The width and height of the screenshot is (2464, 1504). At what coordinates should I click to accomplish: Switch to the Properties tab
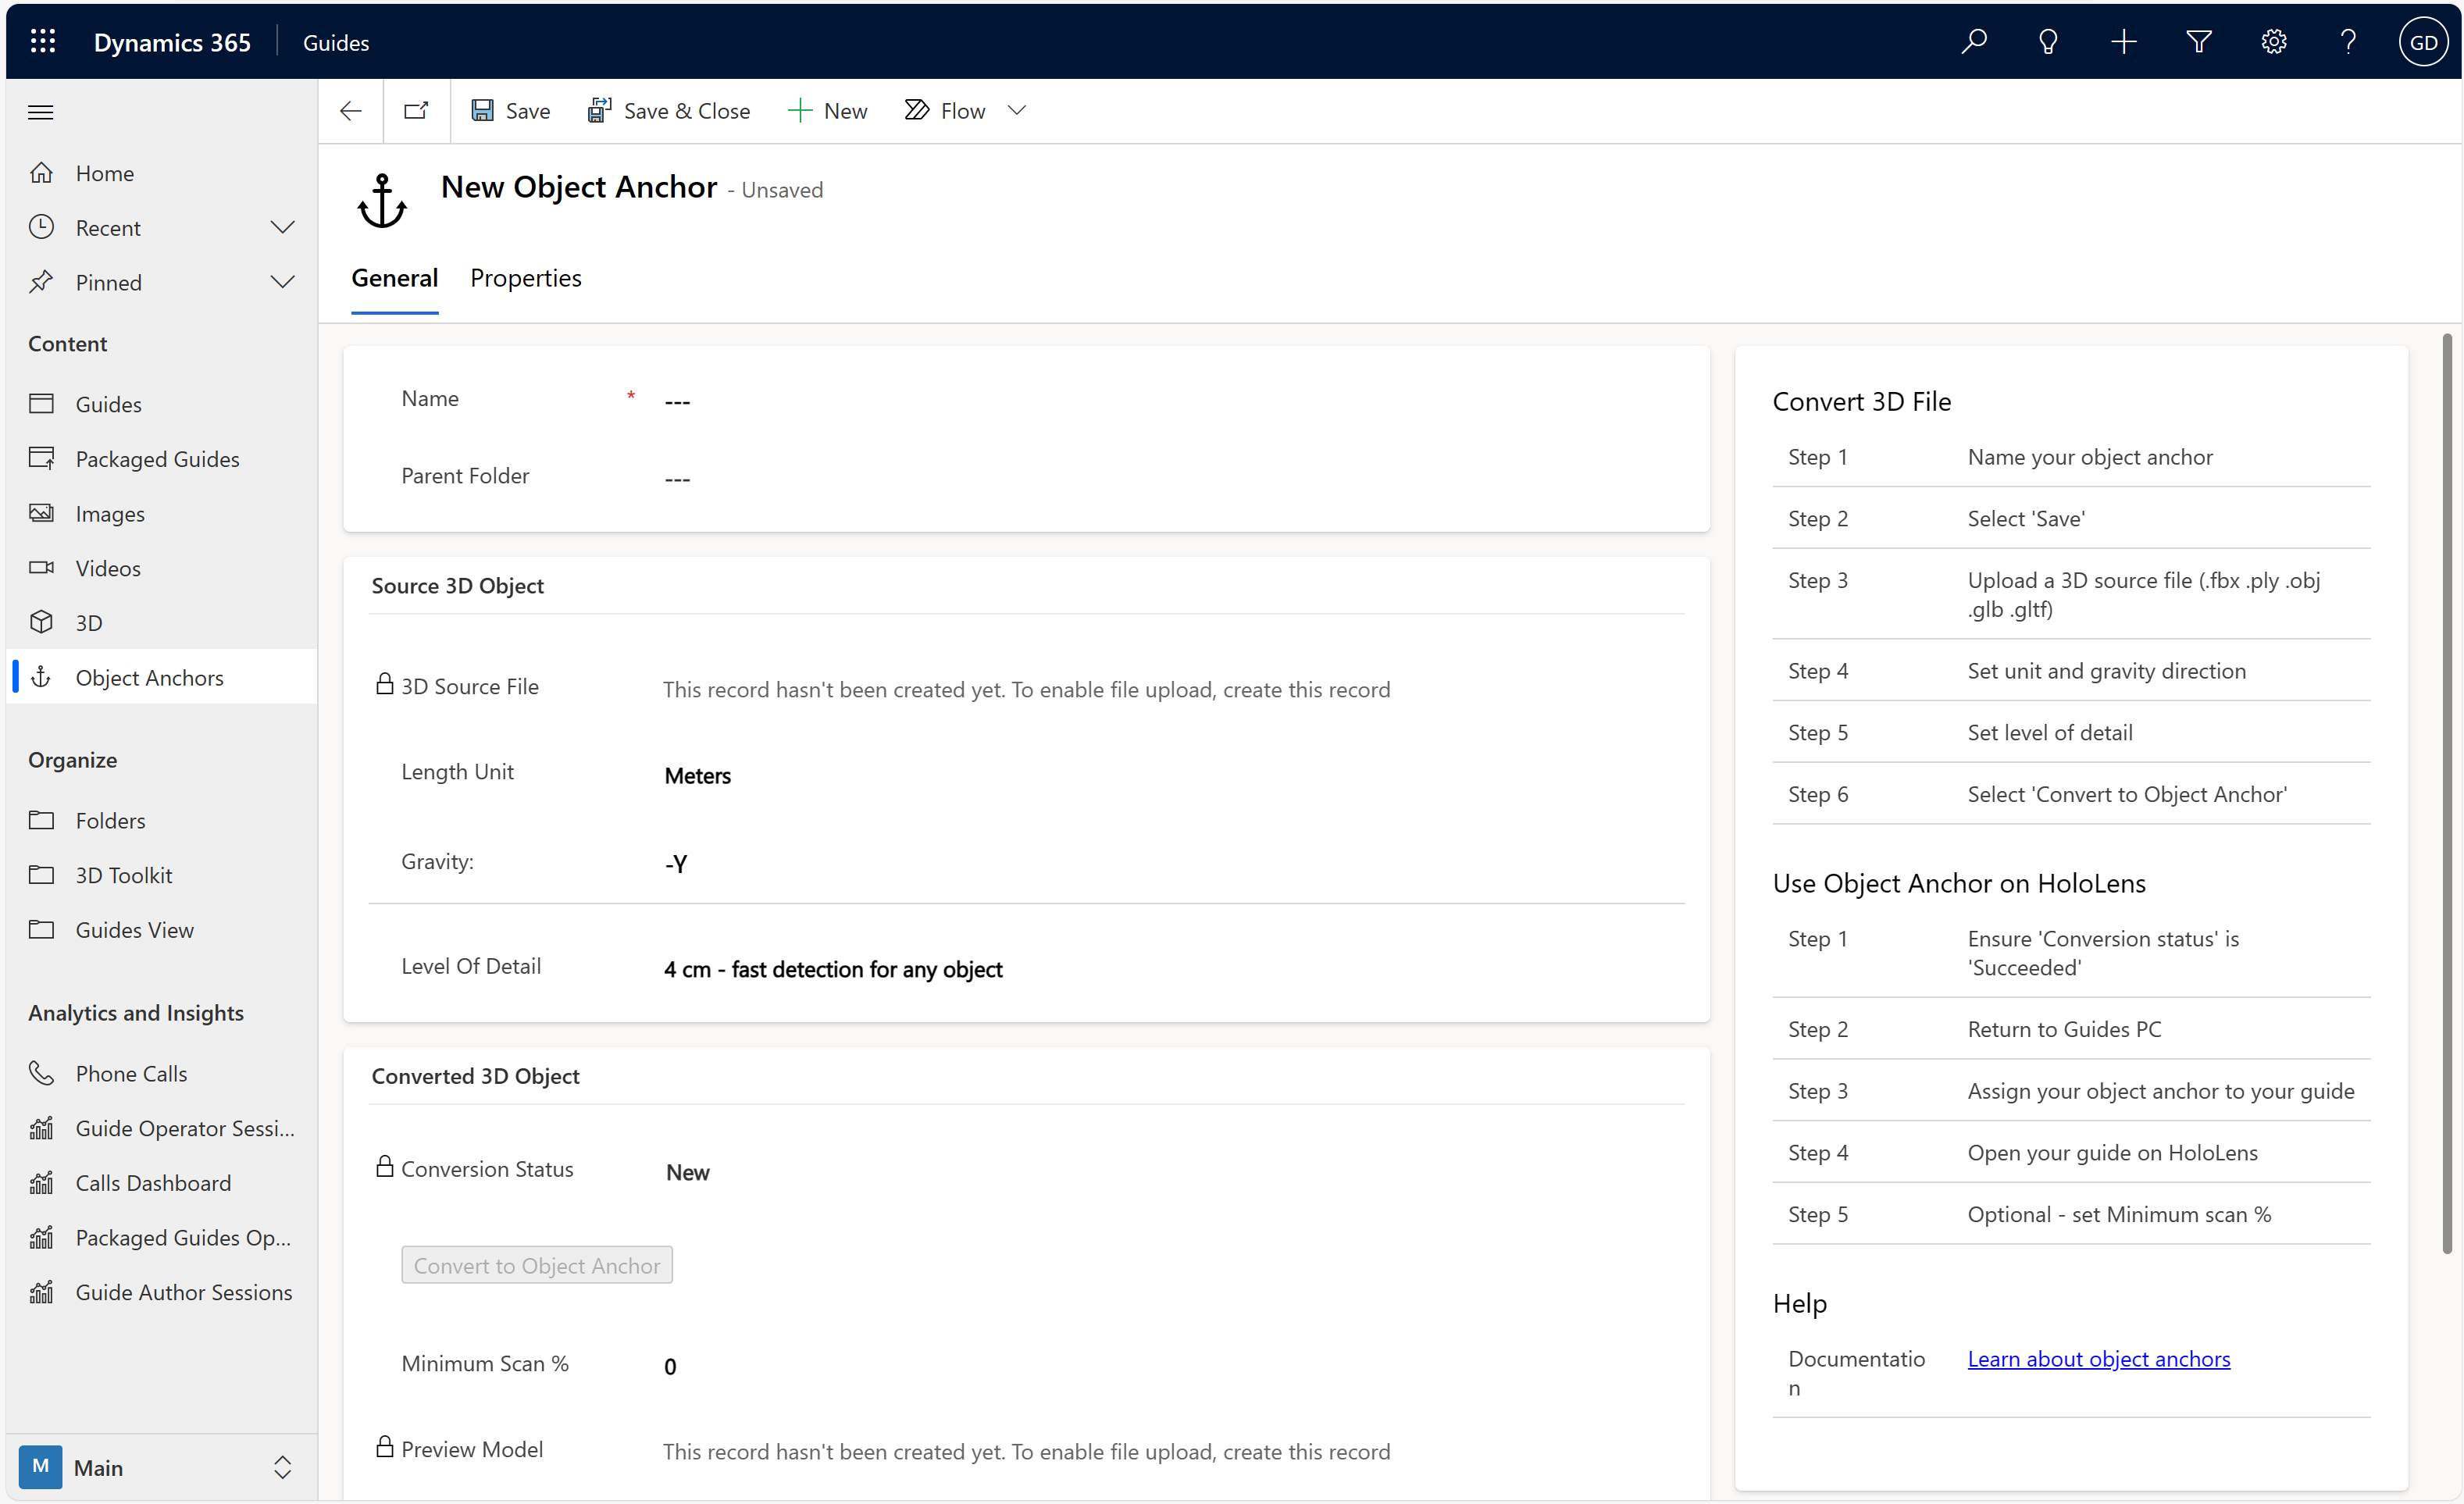525,278
